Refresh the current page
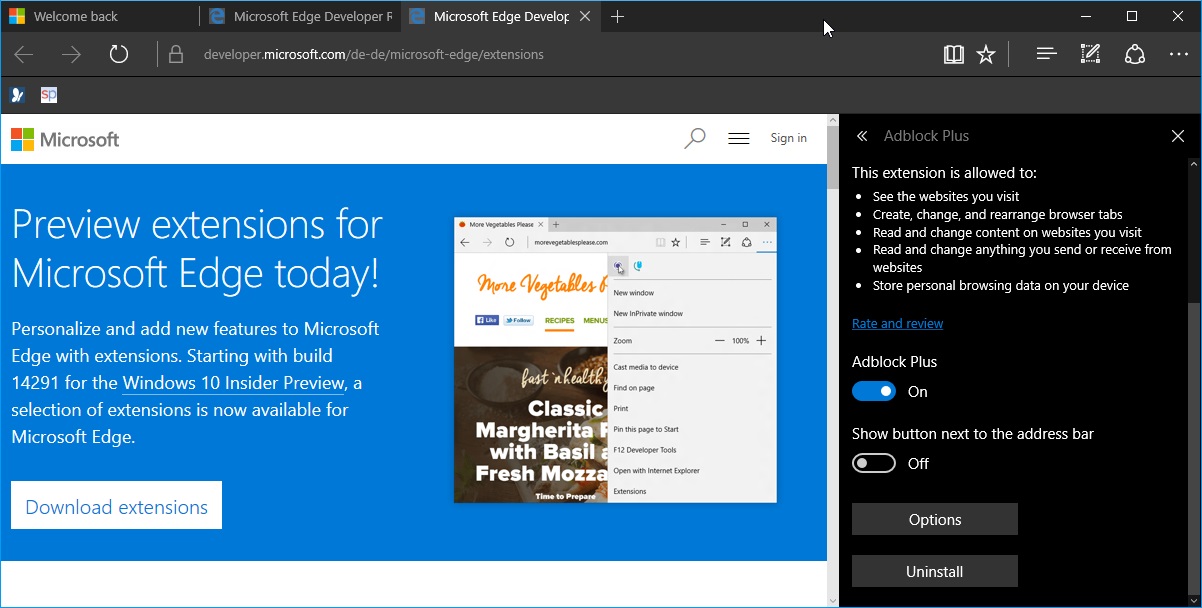 (119, 54)
